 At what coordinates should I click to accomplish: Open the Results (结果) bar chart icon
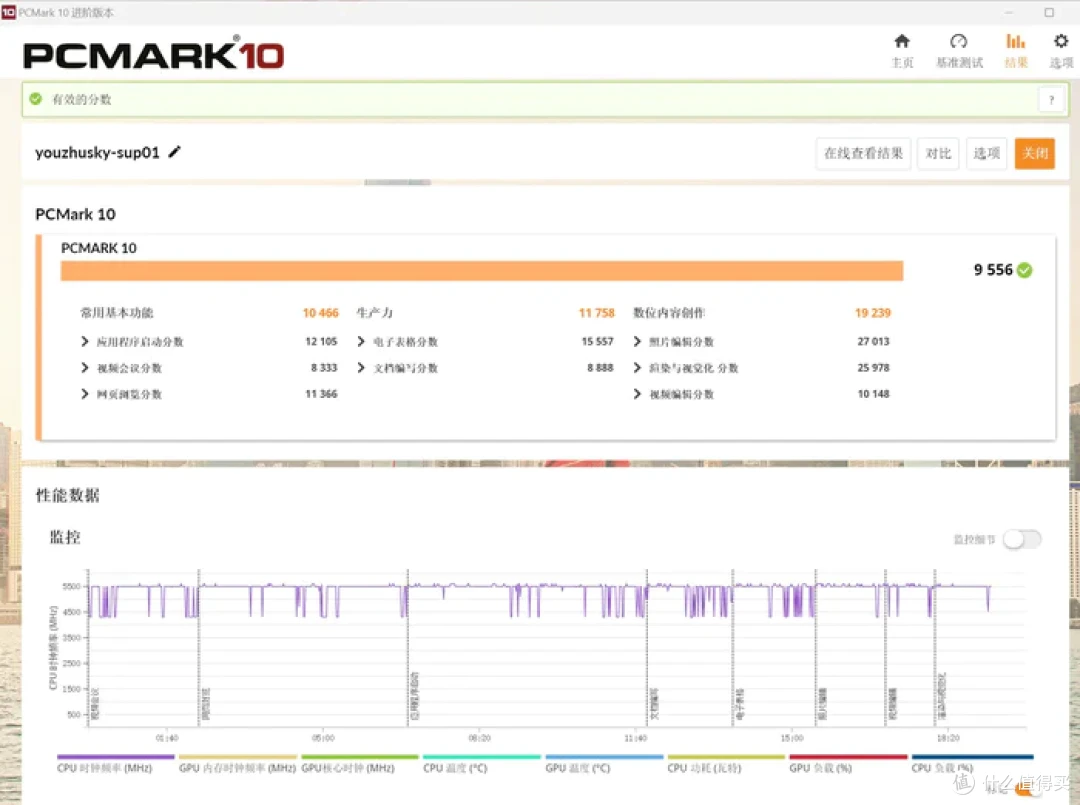coord(1015,41)
